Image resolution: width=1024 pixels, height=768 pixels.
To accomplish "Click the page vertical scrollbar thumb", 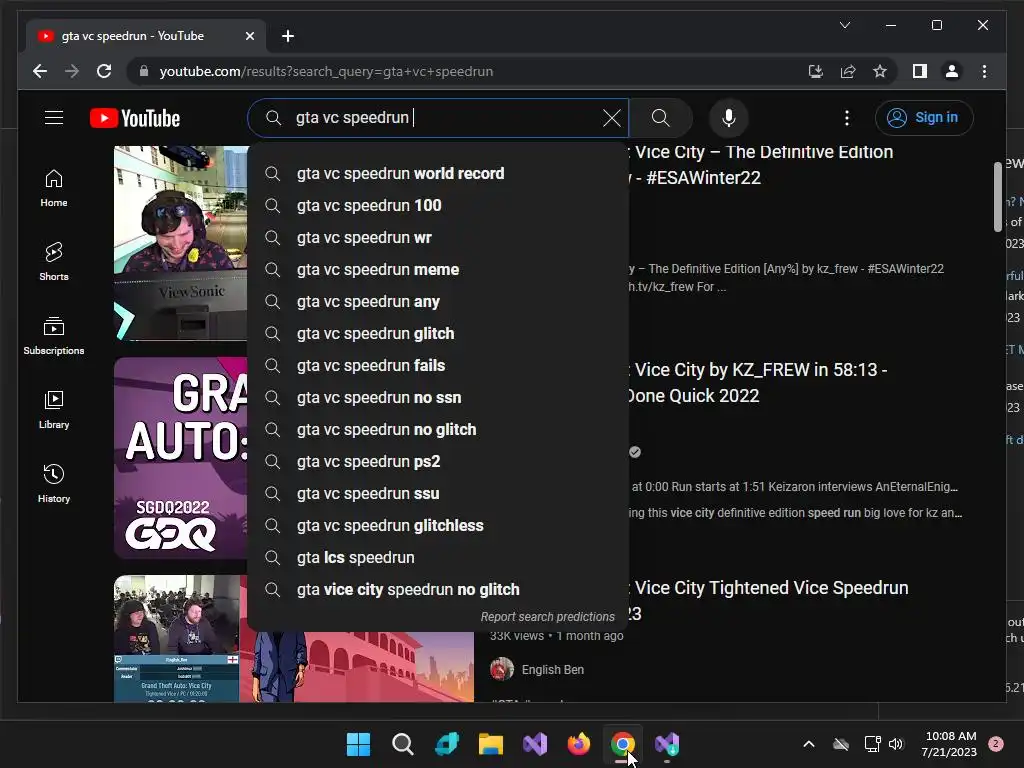I will [x=997, y=196].
